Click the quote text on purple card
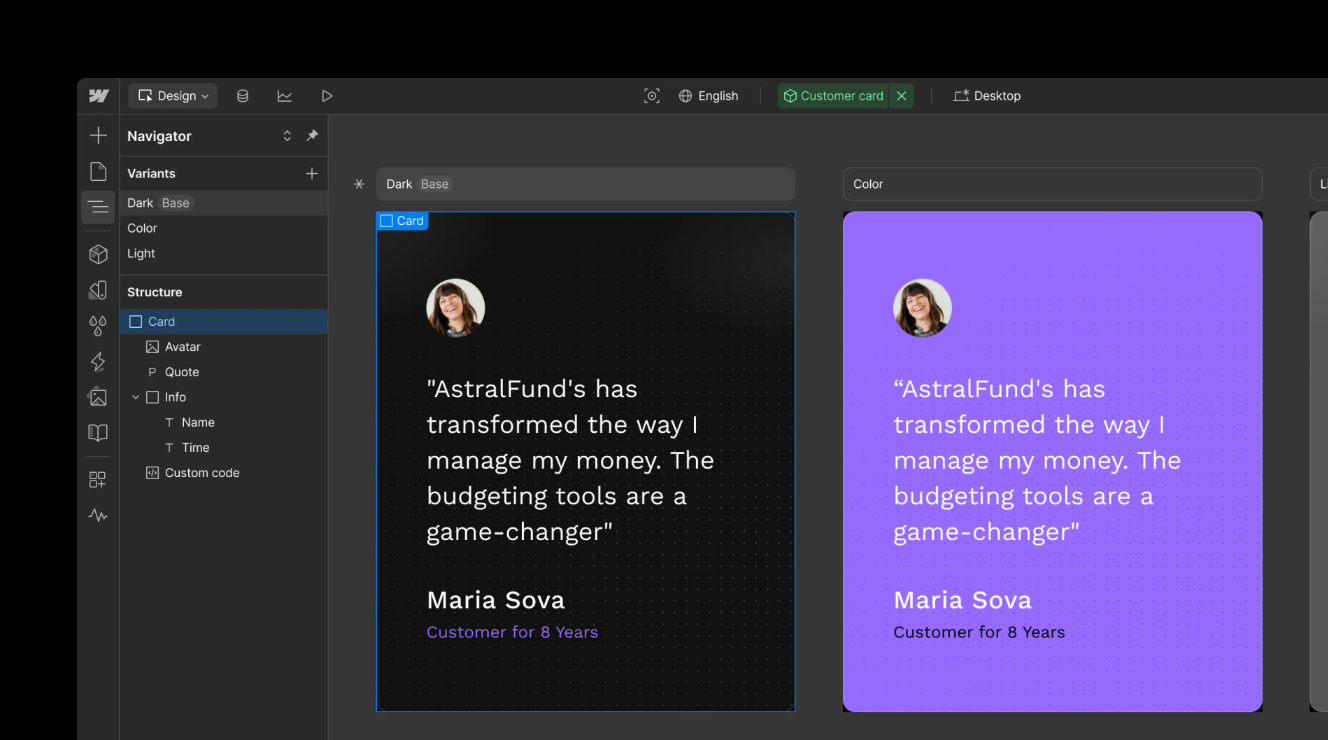This screenshot has height=740, width=1328. 1037,460
